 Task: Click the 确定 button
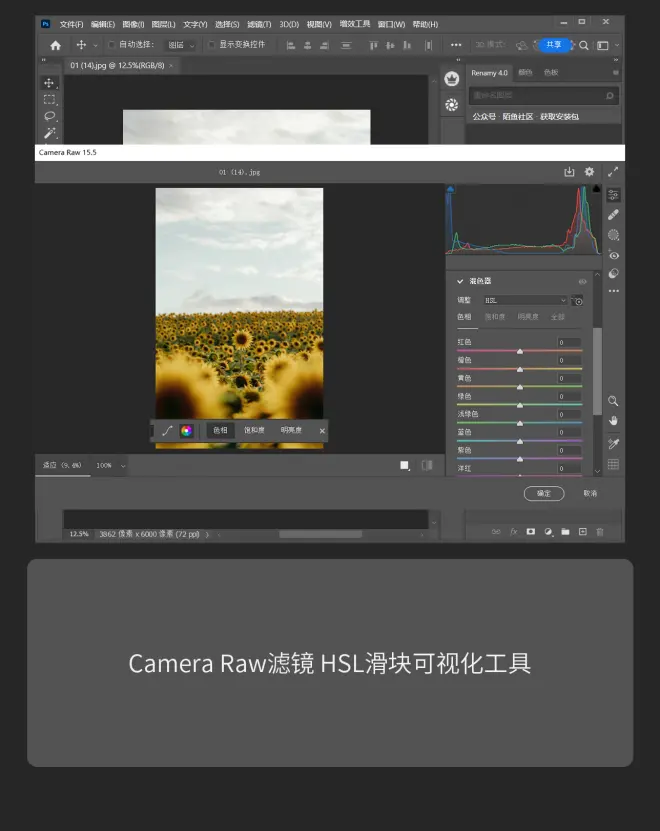[544, 493]
